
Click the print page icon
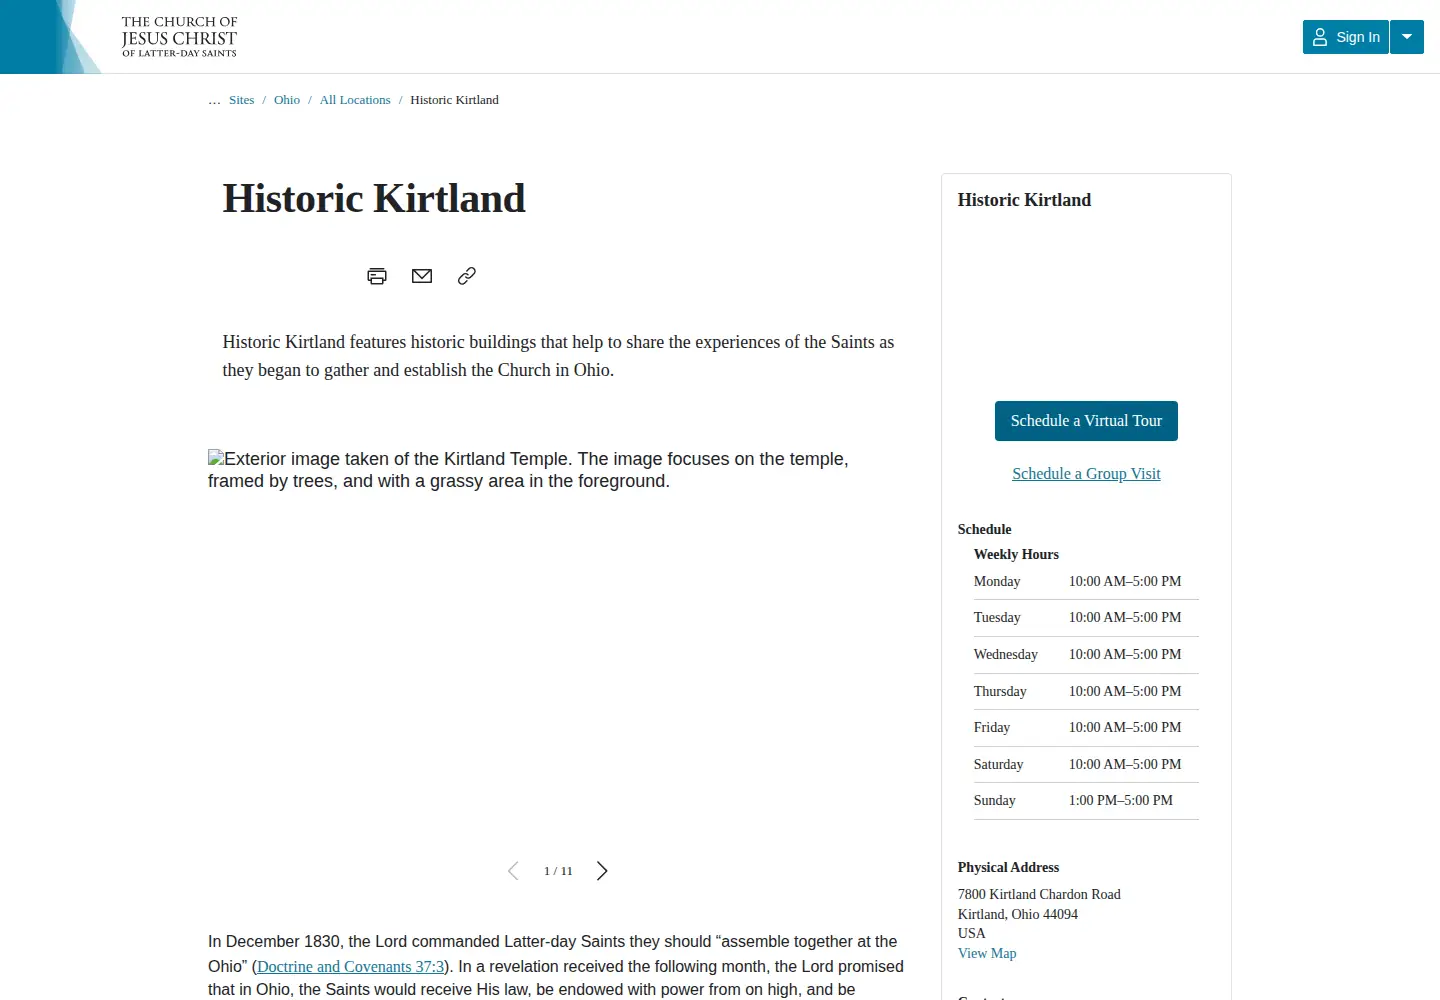coord(377,276)
